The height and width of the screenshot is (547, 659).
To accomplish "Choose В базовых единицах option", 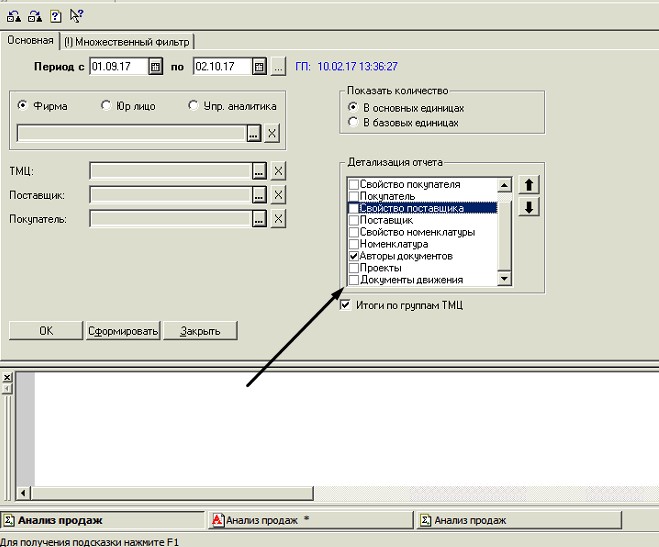I will 352,122.
